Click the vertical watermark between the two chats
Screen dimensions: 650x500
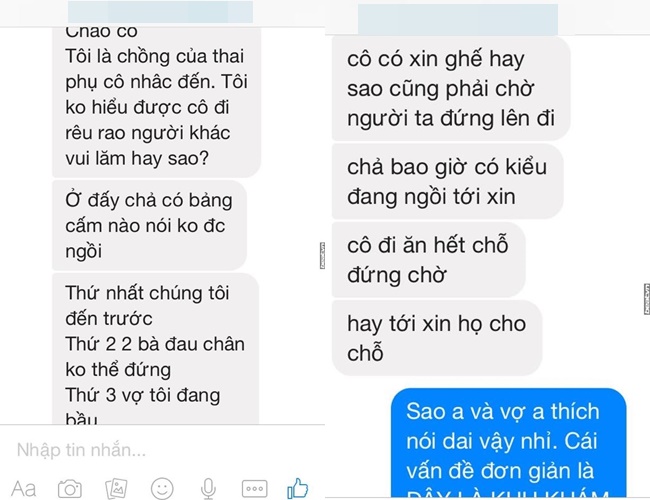[x=323, y=255]
